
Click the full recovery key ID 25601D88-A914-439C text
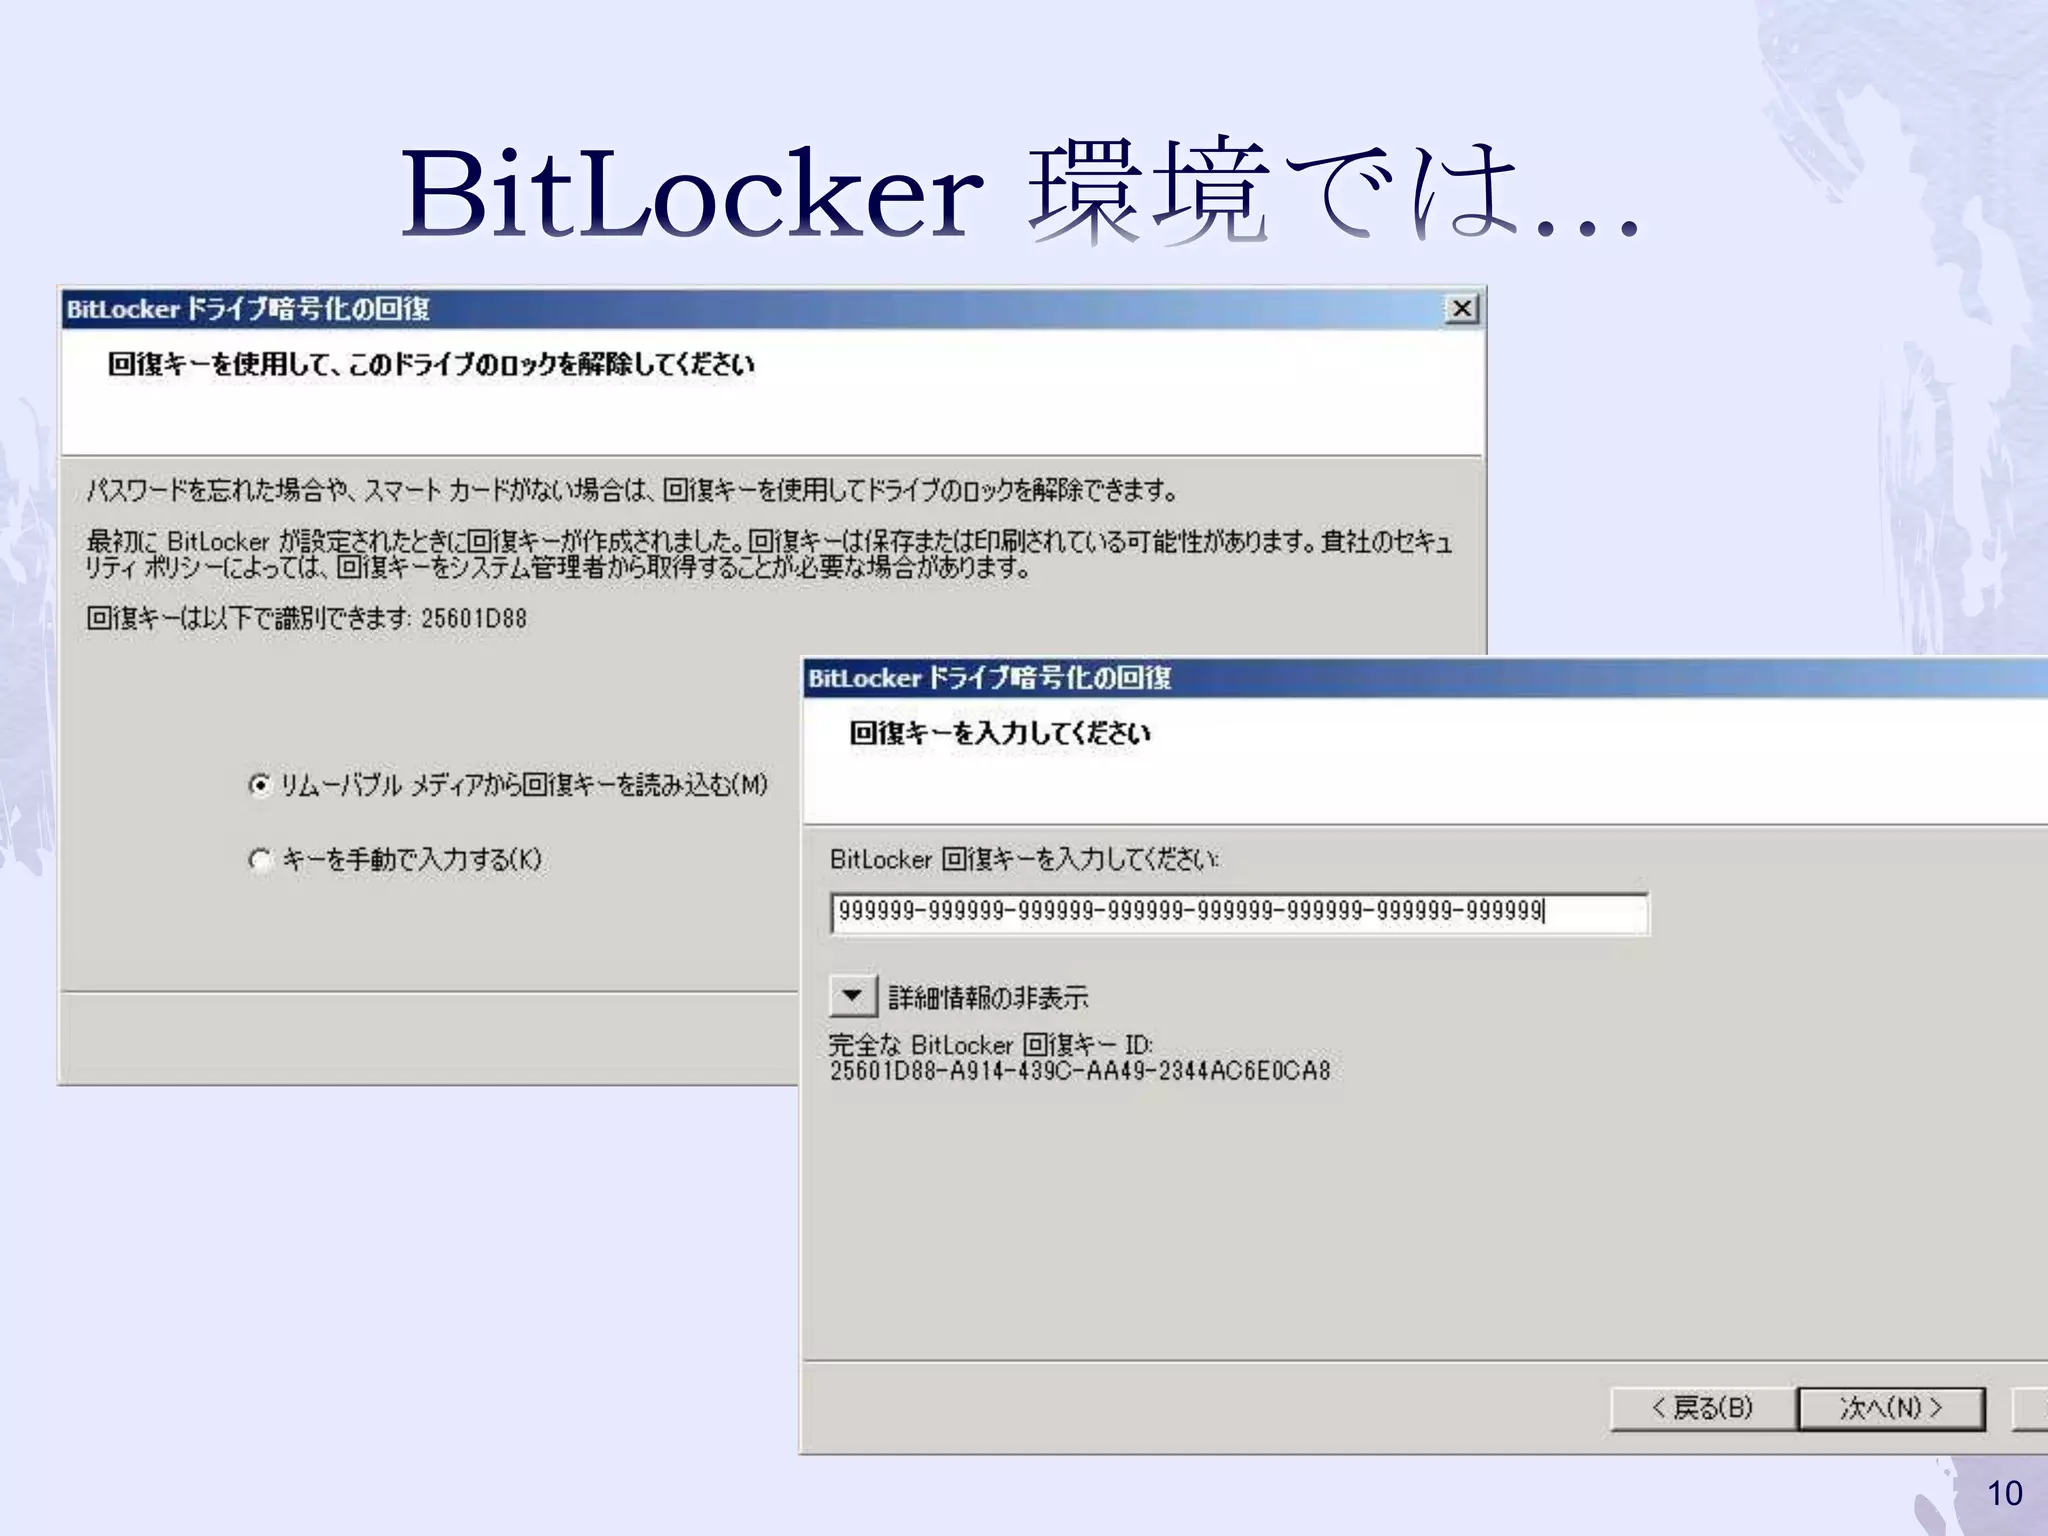pos(1080,1071)
